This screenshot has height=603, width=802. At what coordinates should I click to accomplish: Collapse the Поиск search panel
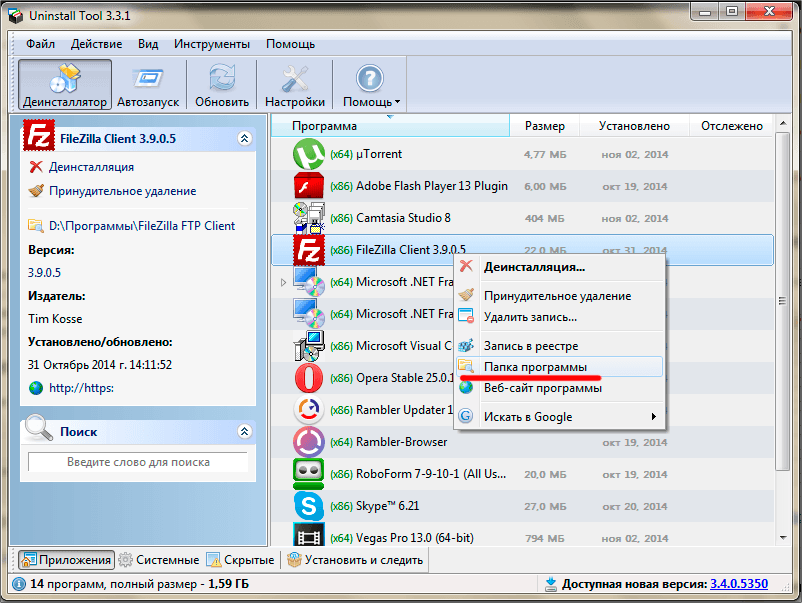tap(244, 432)
